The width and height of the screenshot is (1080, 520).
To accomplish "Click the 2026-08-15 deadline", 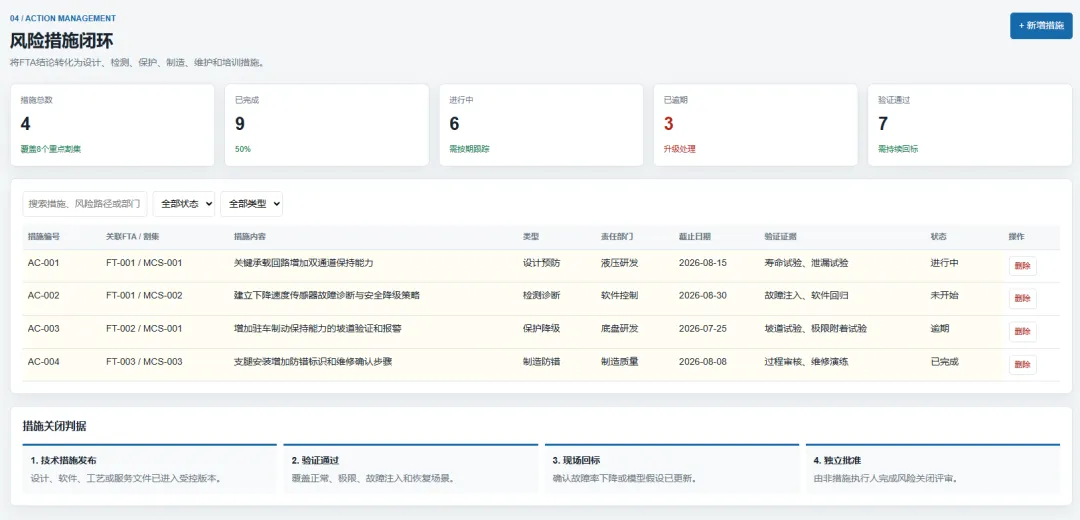I will pyautogui.click(x=703, y=262).
